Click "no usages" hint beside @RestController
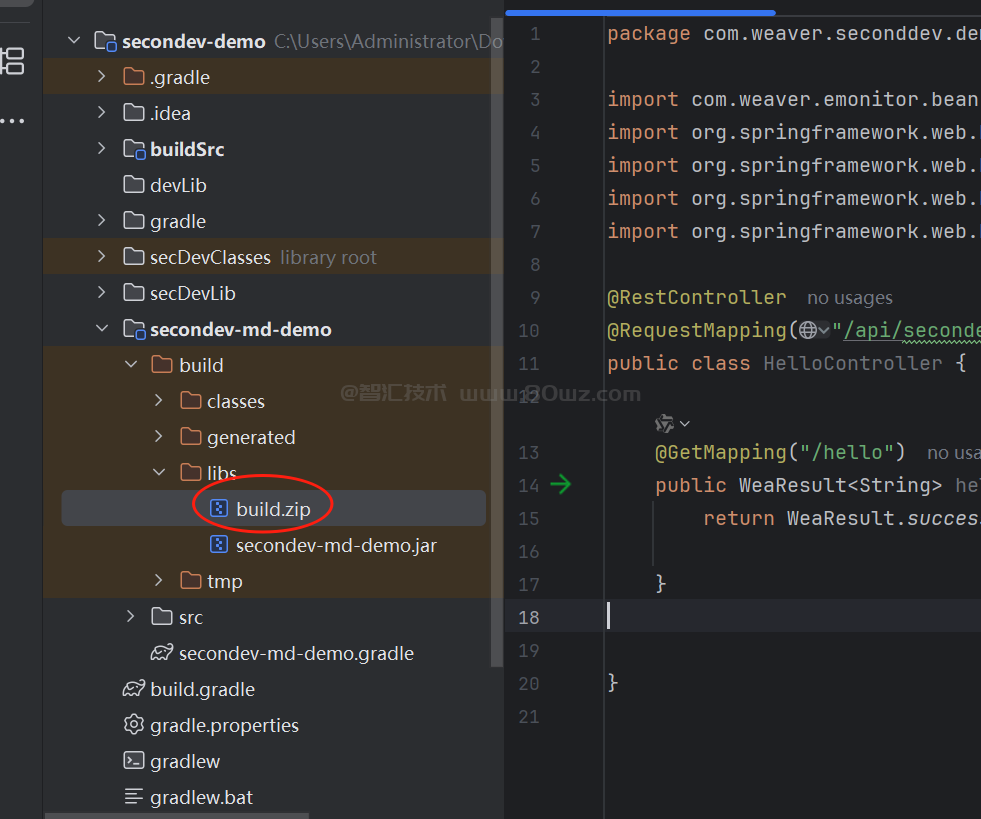Viewport: 981px width, 819px height. pos(849,298)
